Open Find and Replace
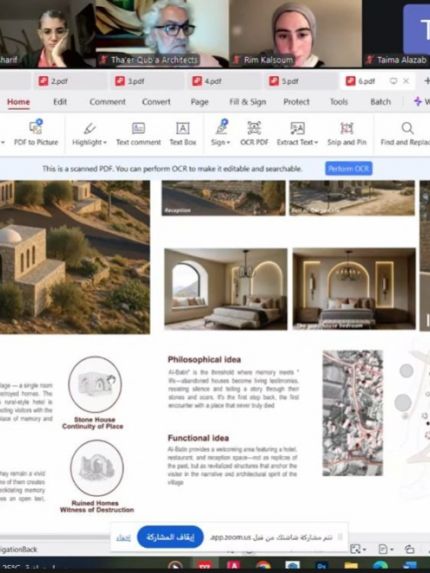The image size is (430, 573). 405,134
